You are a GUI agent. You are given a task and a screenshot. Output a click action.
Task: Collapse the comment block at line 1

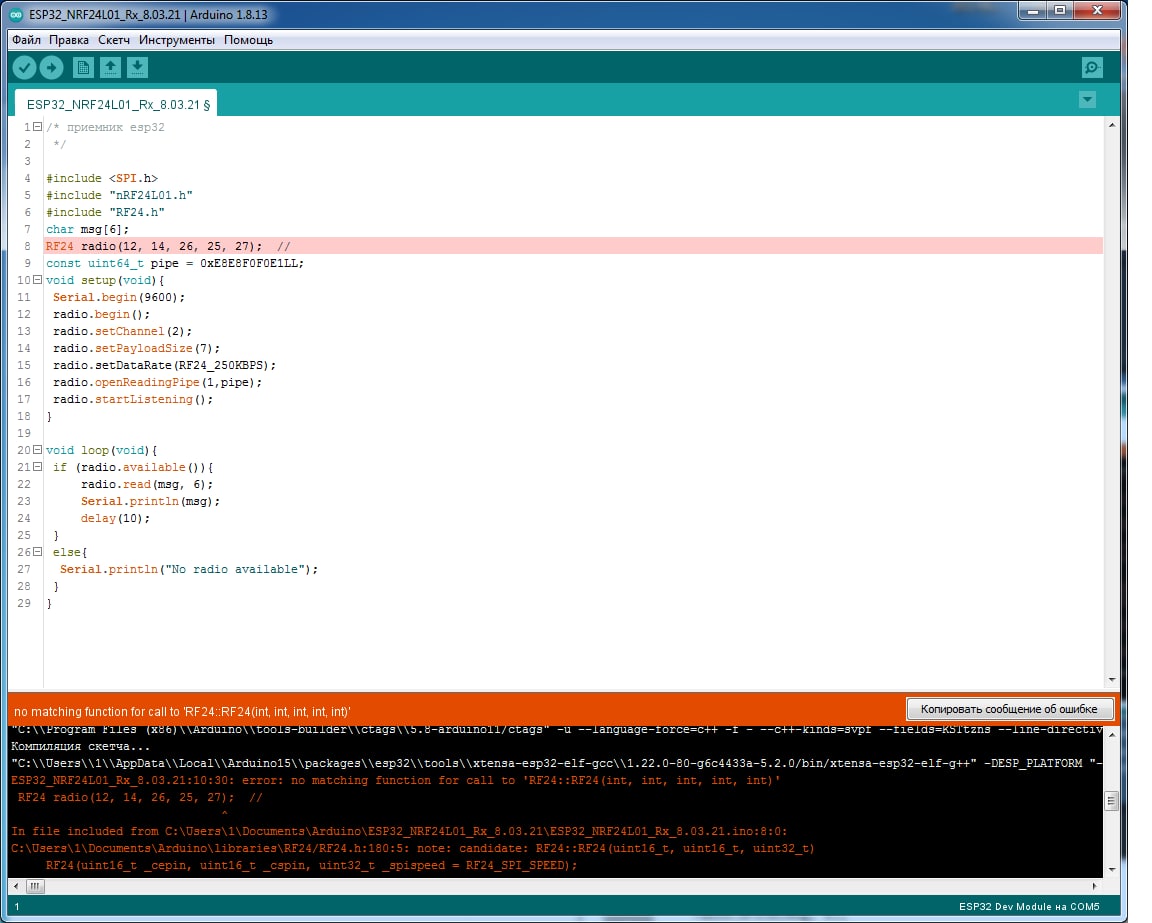tap(37, 127)
